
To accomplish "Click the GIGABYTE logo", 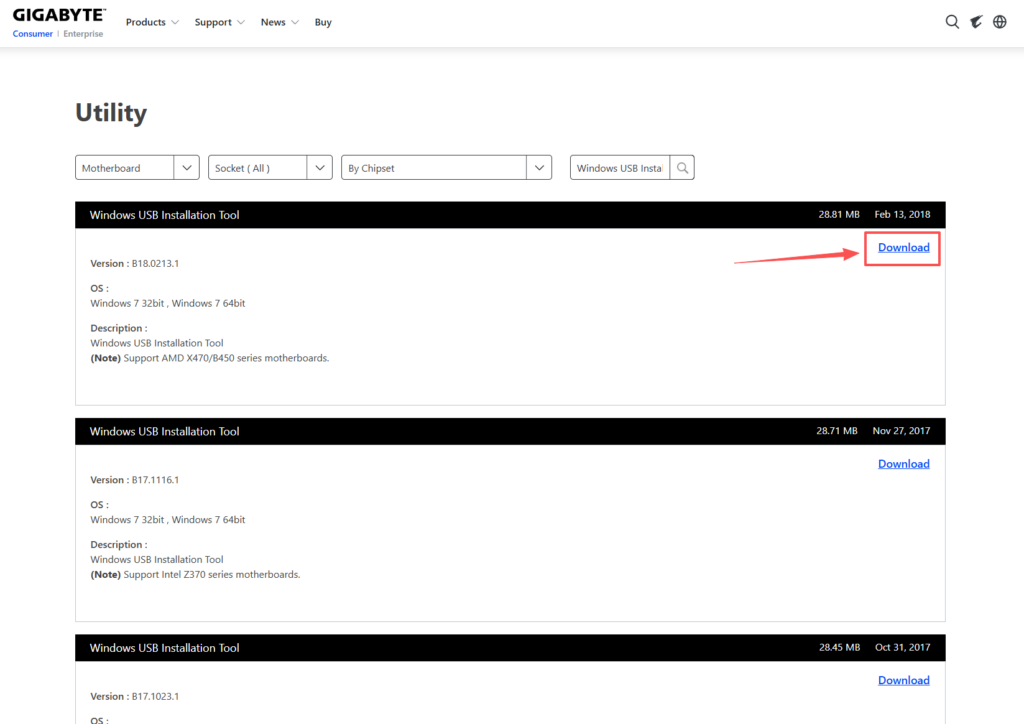I will [x=57, y=15].
